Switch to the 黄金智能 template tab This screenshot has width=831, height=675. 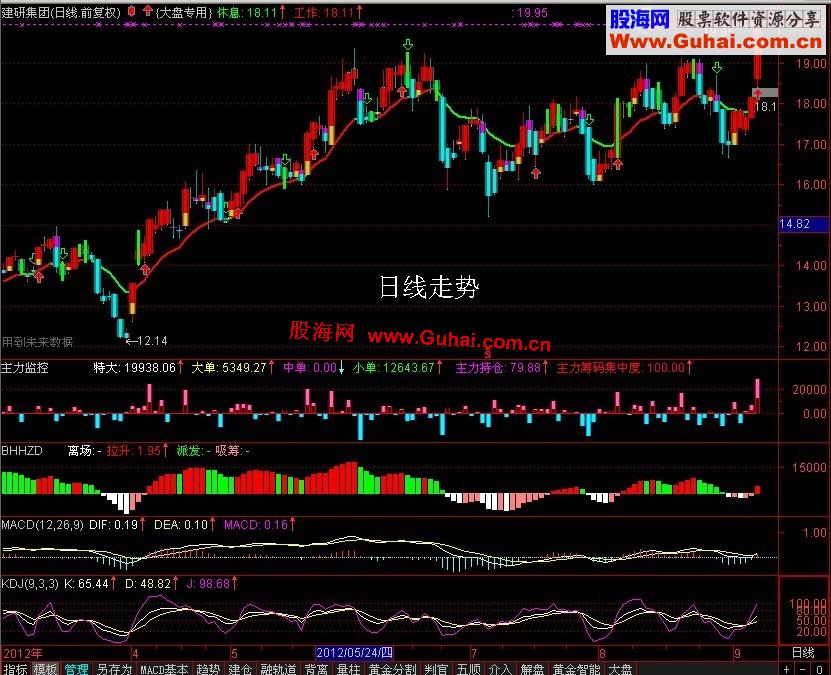click(x=577, y=669)
